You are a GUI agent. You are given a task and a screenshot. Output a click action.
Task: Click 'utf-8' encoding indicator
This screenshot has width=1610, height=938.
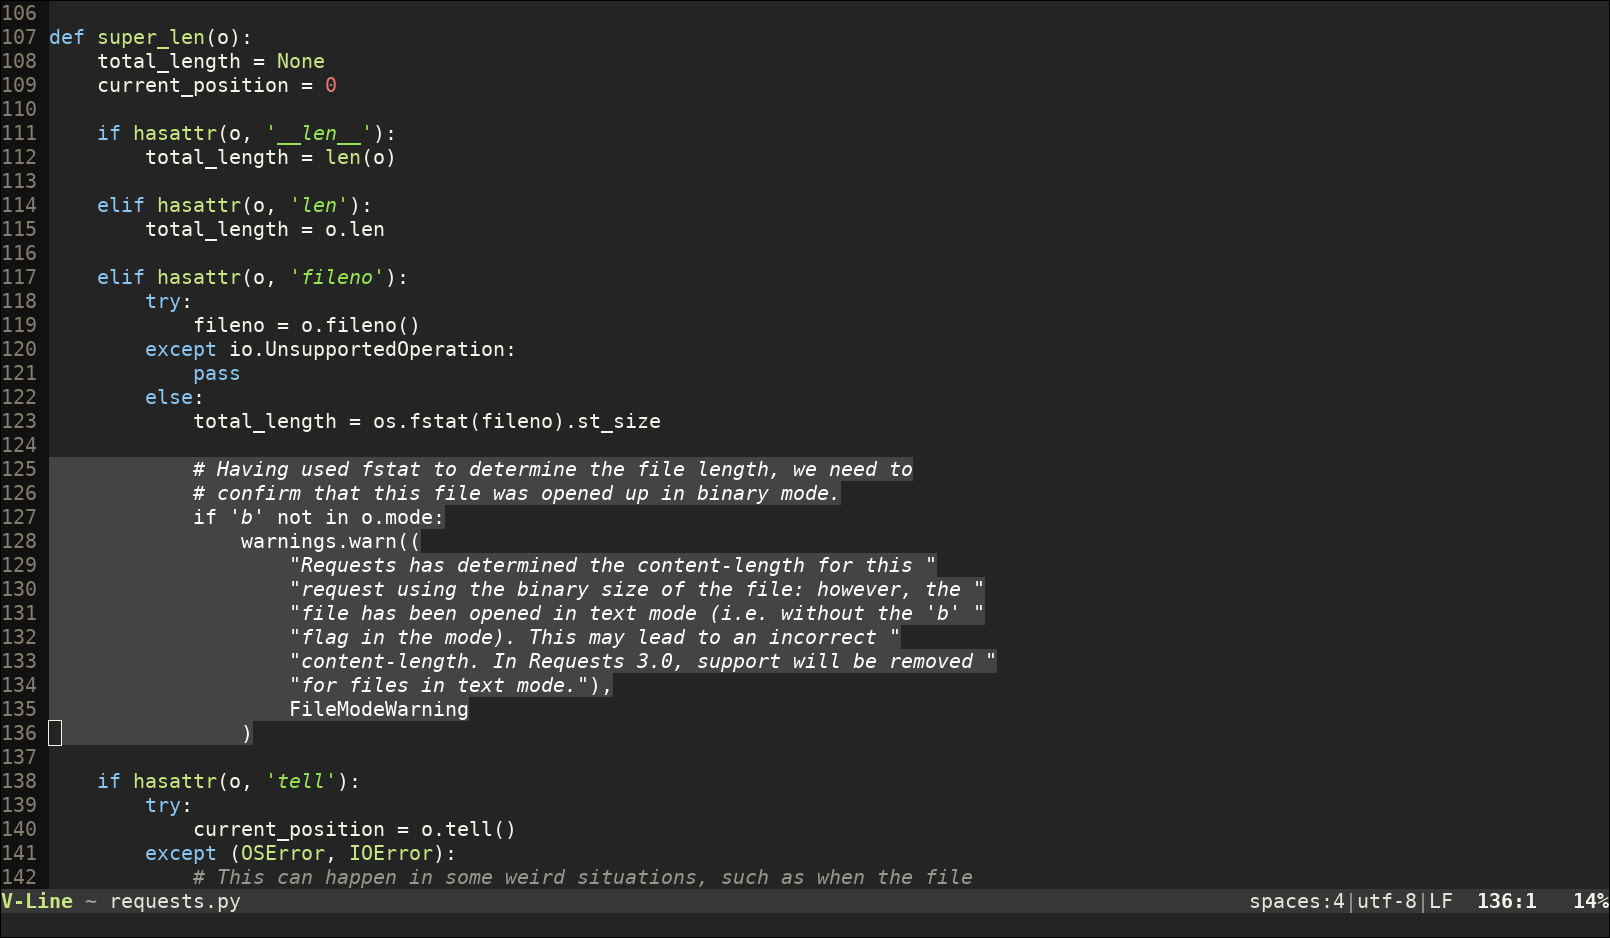point(1387,901)
